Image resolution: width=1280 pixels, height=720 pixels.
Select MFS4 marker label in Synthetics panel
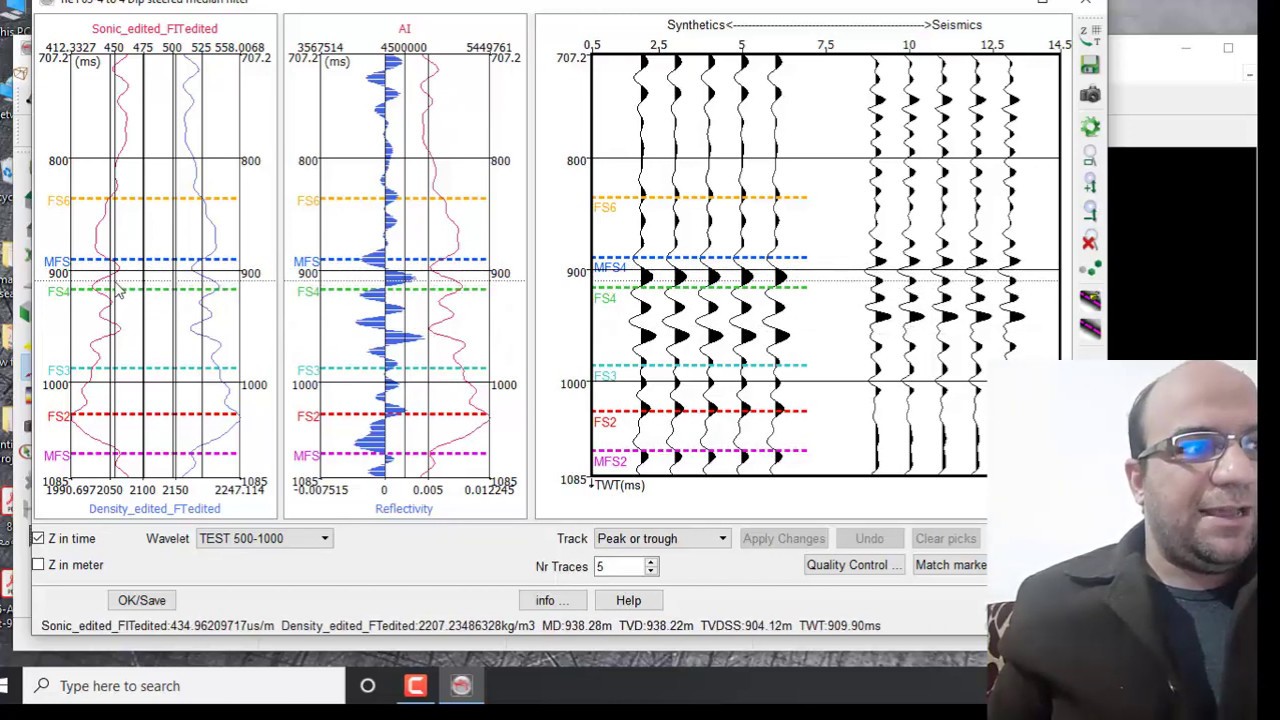610,267
